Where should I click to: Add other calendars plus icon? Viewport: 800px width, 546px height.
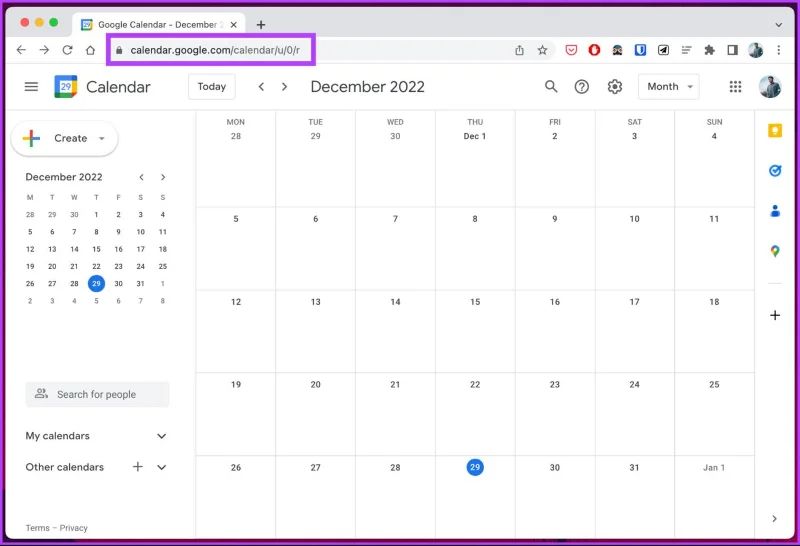138,466
